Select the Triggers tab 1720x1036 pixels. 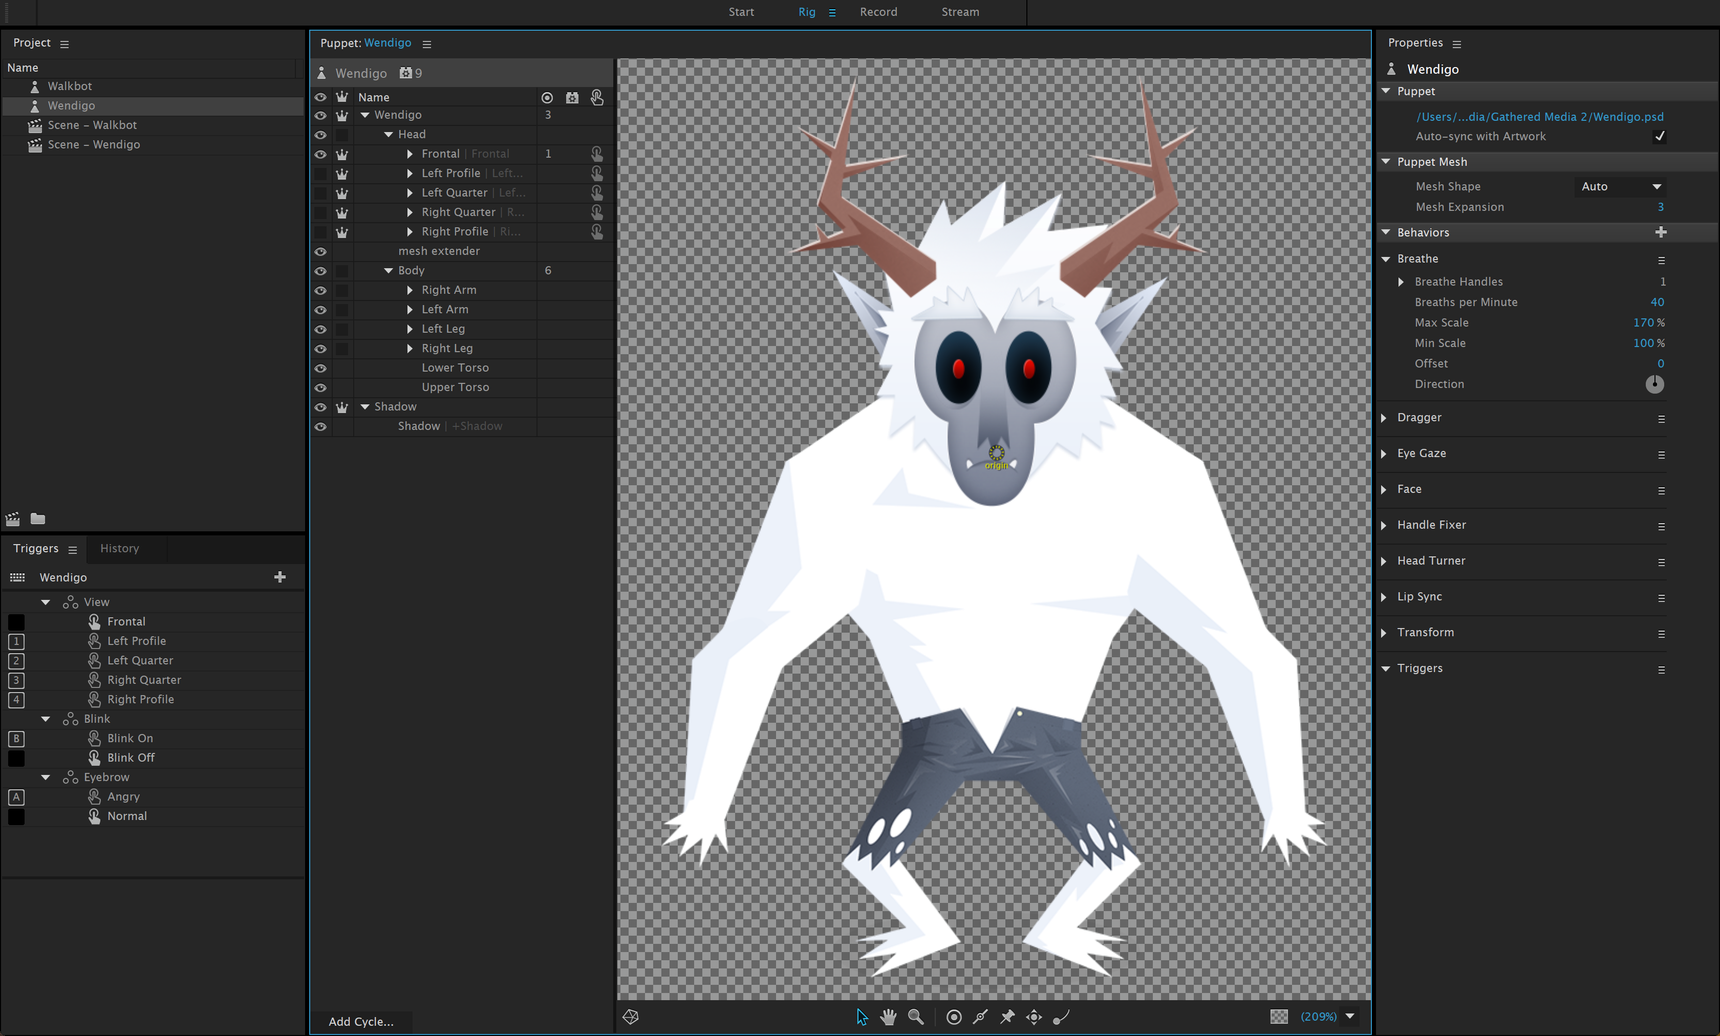[x=36, y=548]
